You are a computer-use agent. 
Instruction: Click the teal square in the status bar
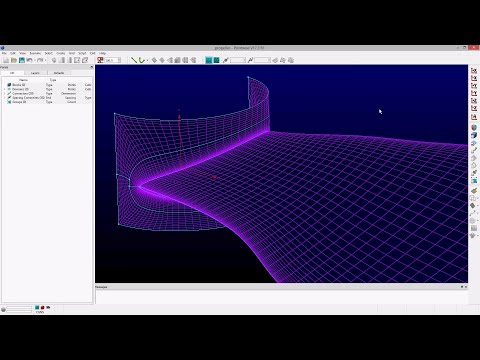coord(37,308)
